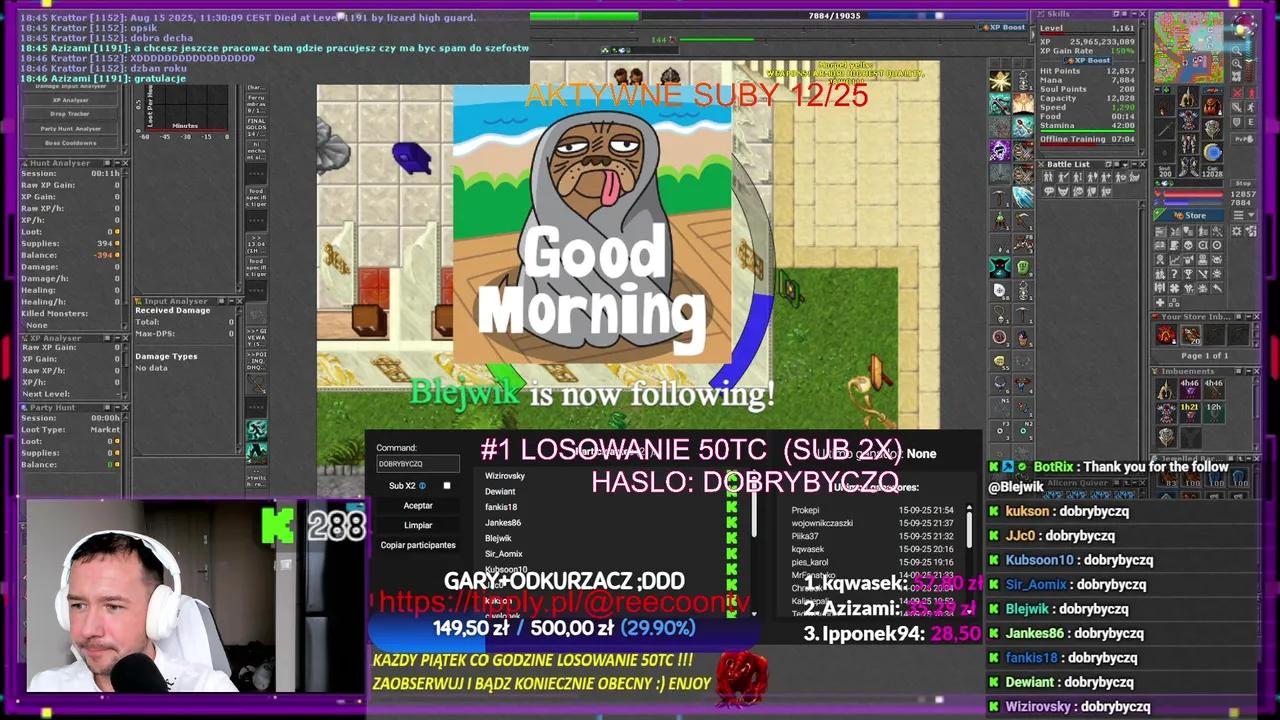Open the Boss Cooldowns entry

point(70,143)
